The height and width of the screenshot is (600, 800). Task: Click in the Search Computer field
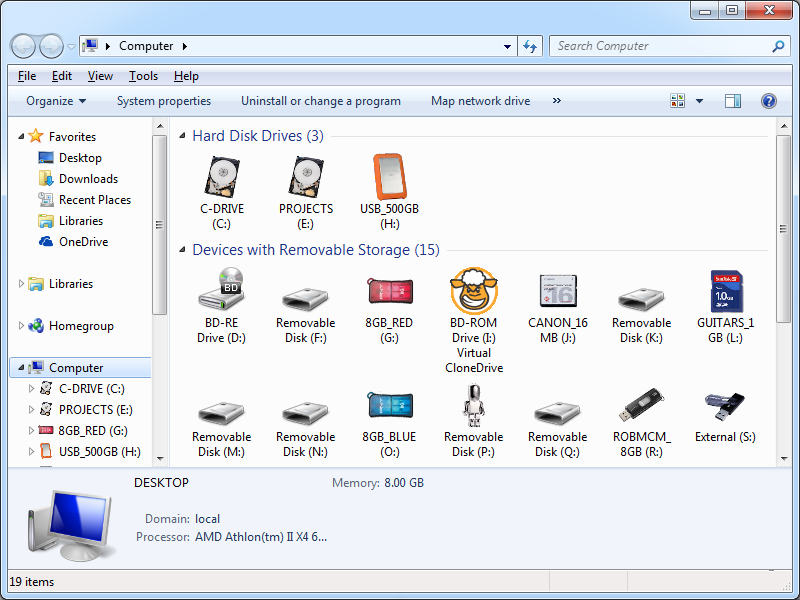660,46
